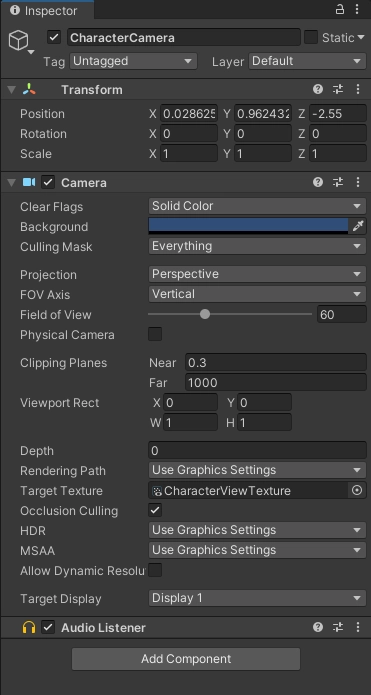
Task: Open Transform component help reference
Action: point(318,90)
